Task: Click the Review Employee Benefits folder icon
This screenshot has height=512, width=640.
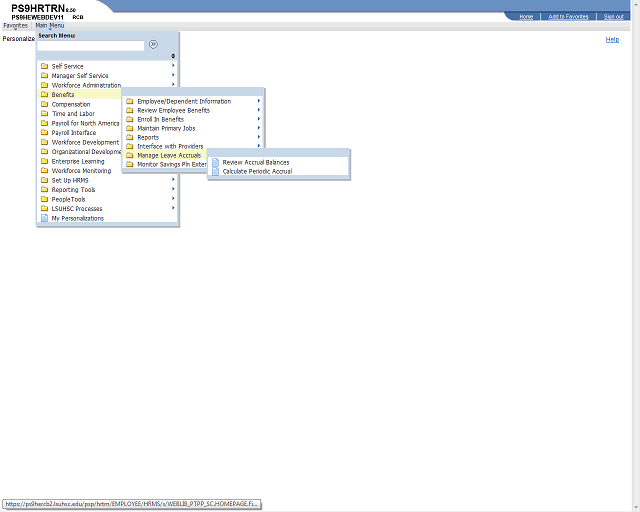Action: point(130,110)
